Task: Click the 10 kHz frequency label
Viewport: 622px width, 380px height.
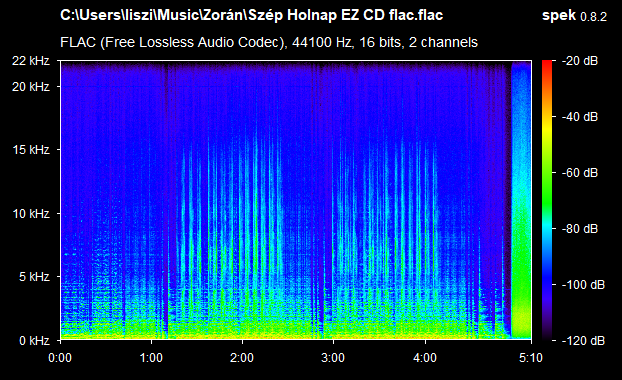Action: coord(31,214)
